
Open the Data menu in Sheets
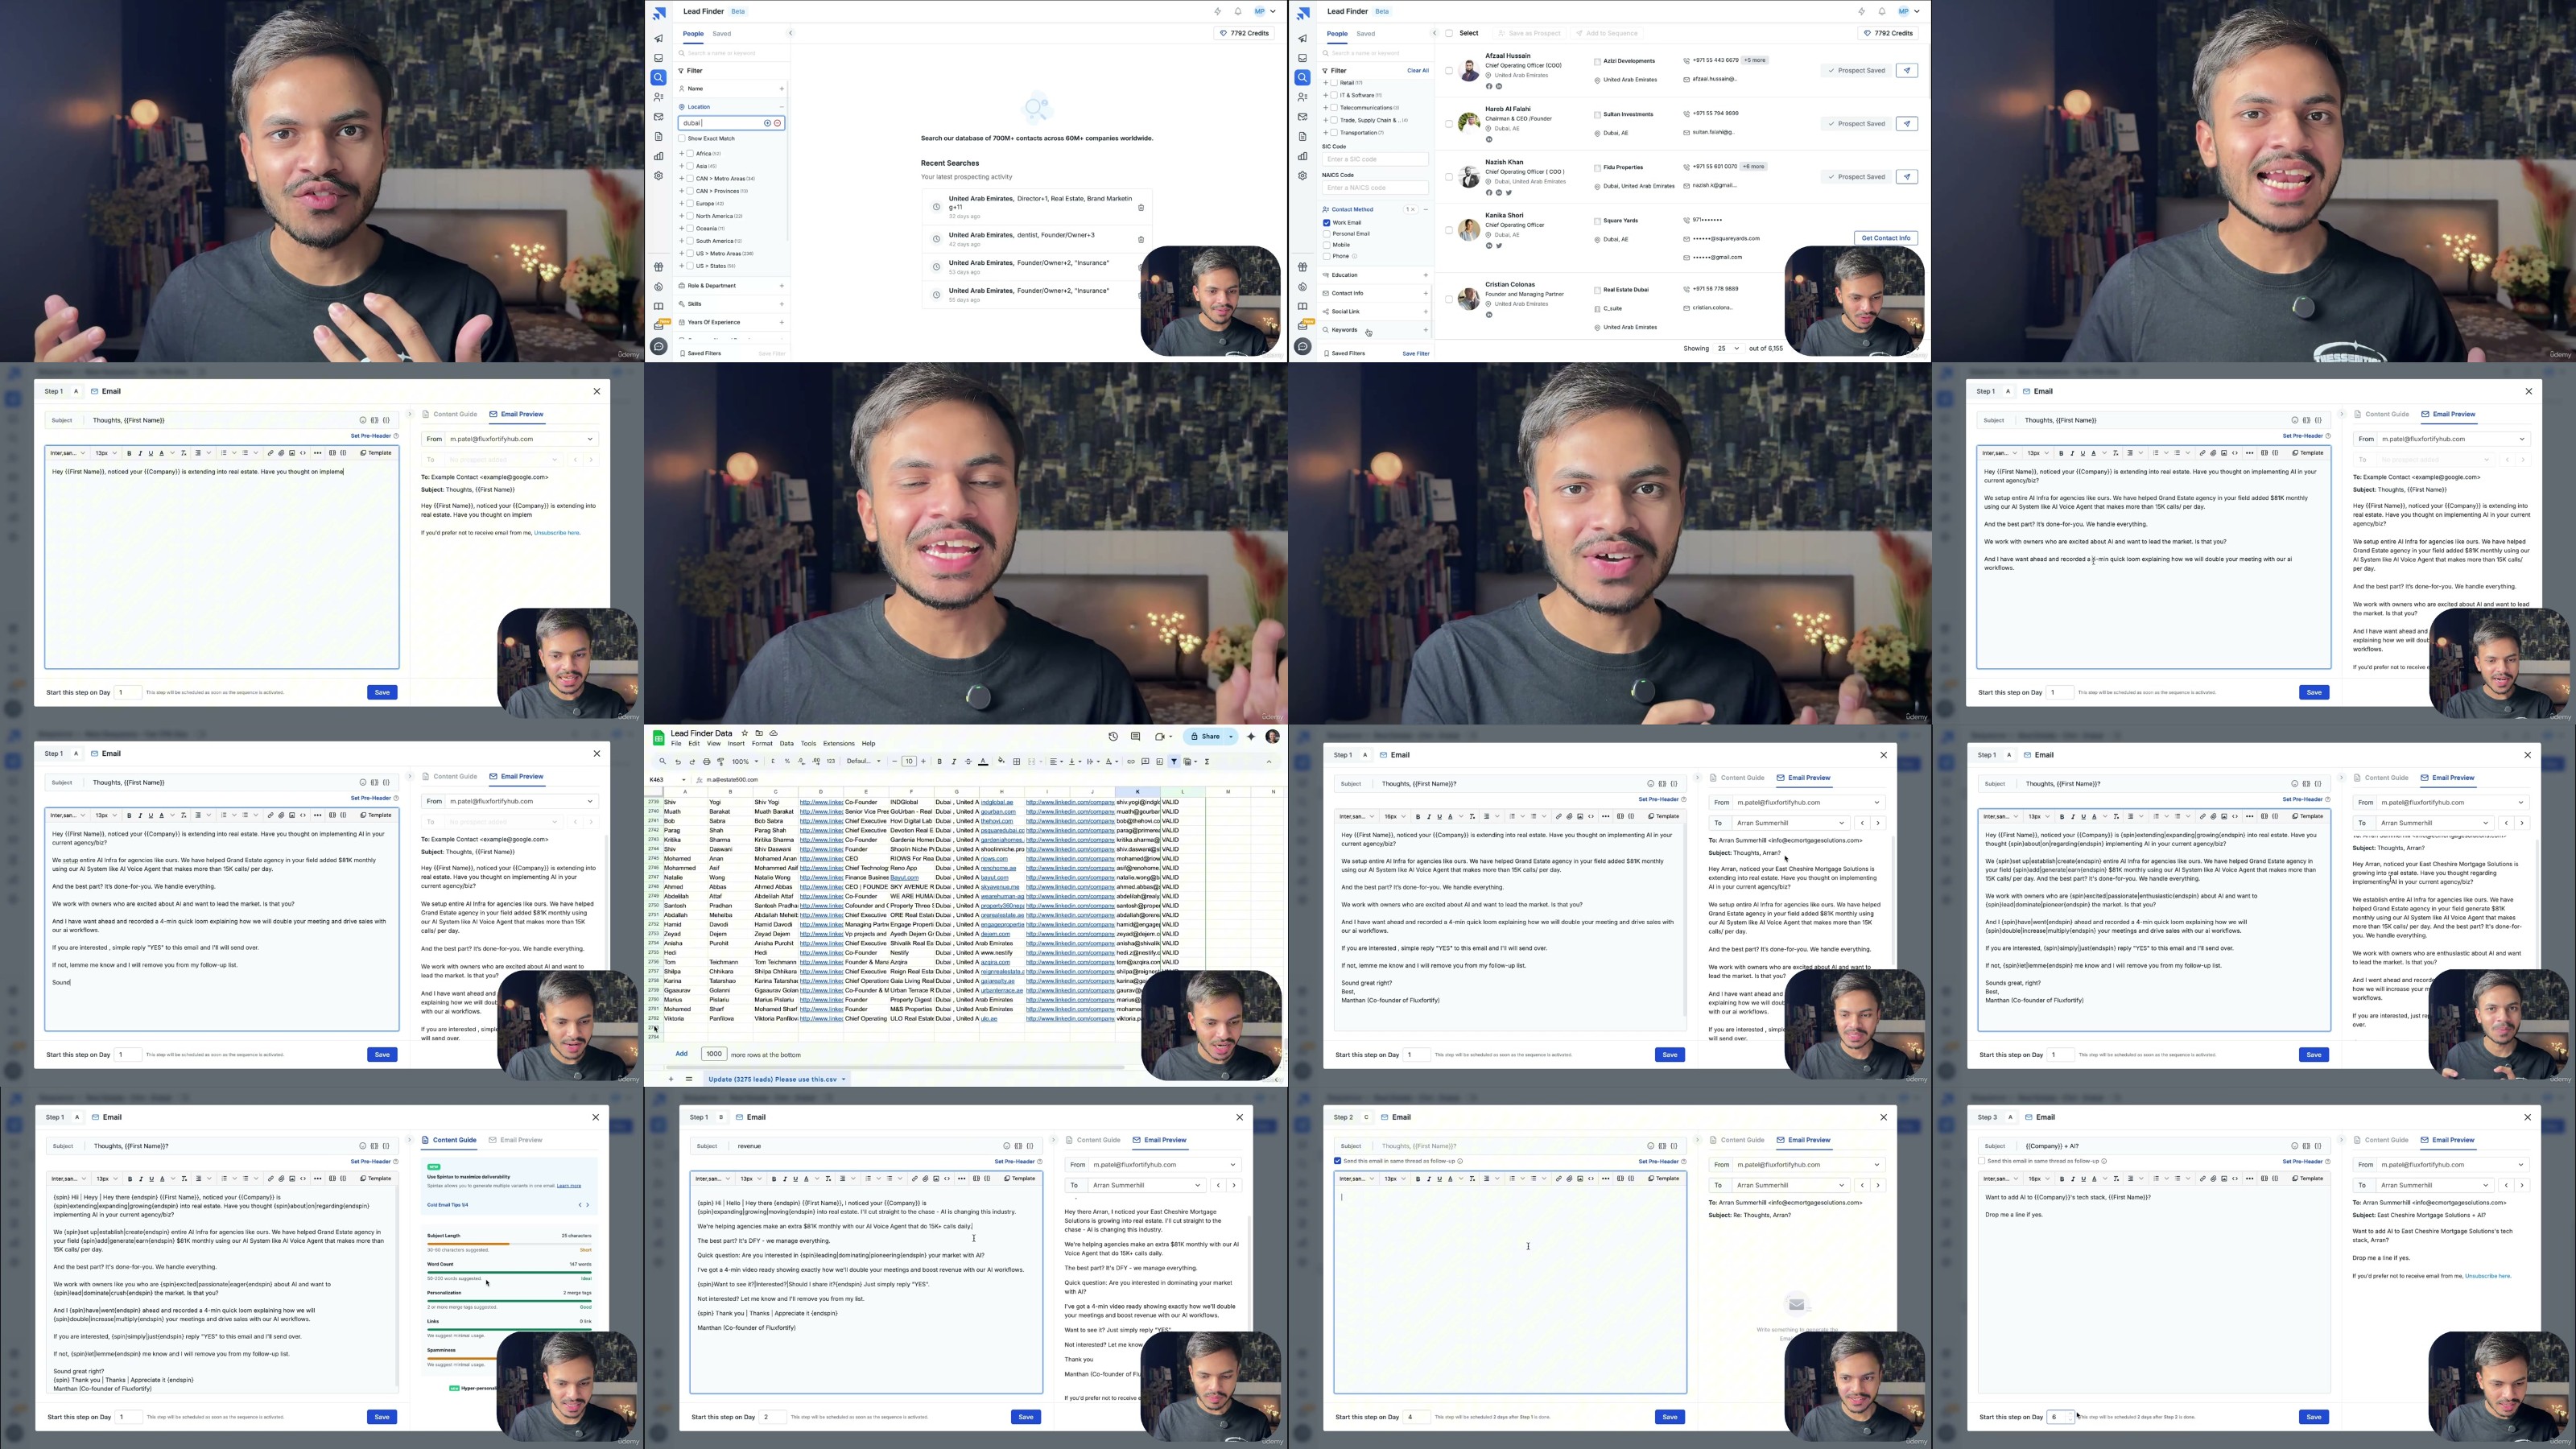[786, 744]
